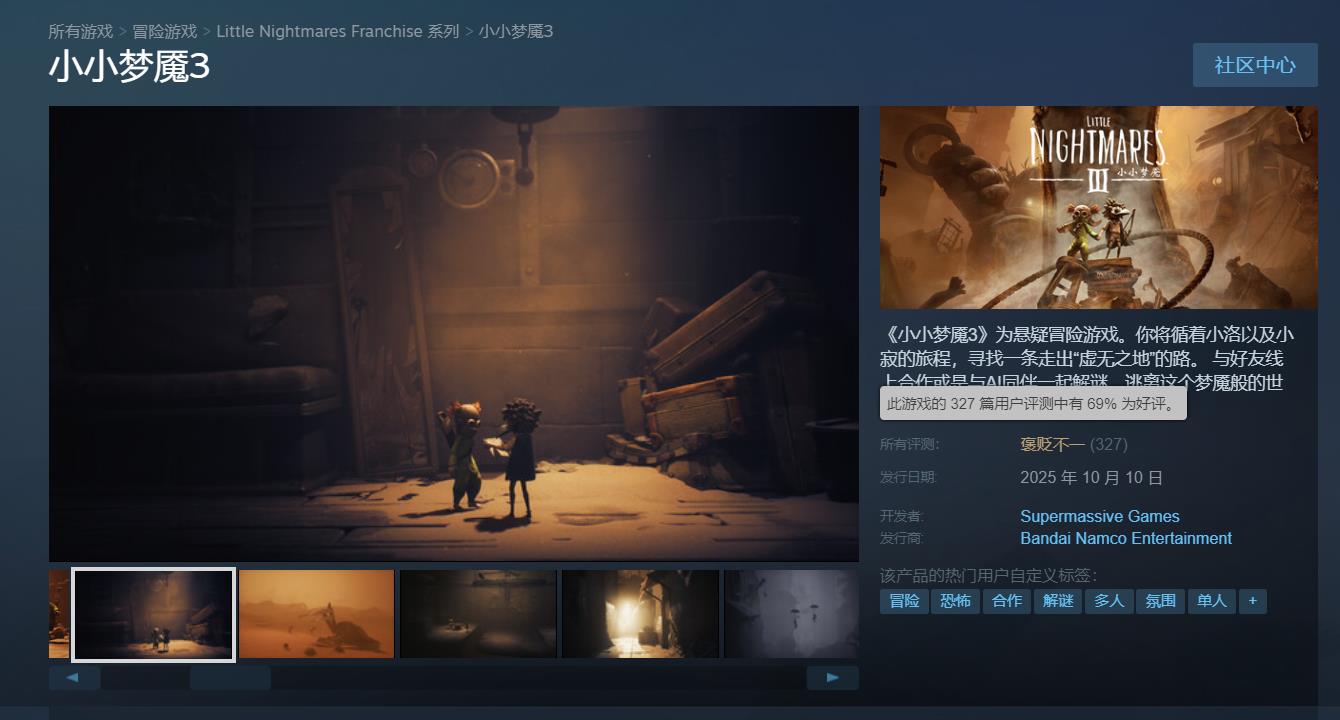The height and width of the screenshot is (720, 1340).
Task: Select the dark room screenshot thumbnail
Action: click(x=478, y=614)
